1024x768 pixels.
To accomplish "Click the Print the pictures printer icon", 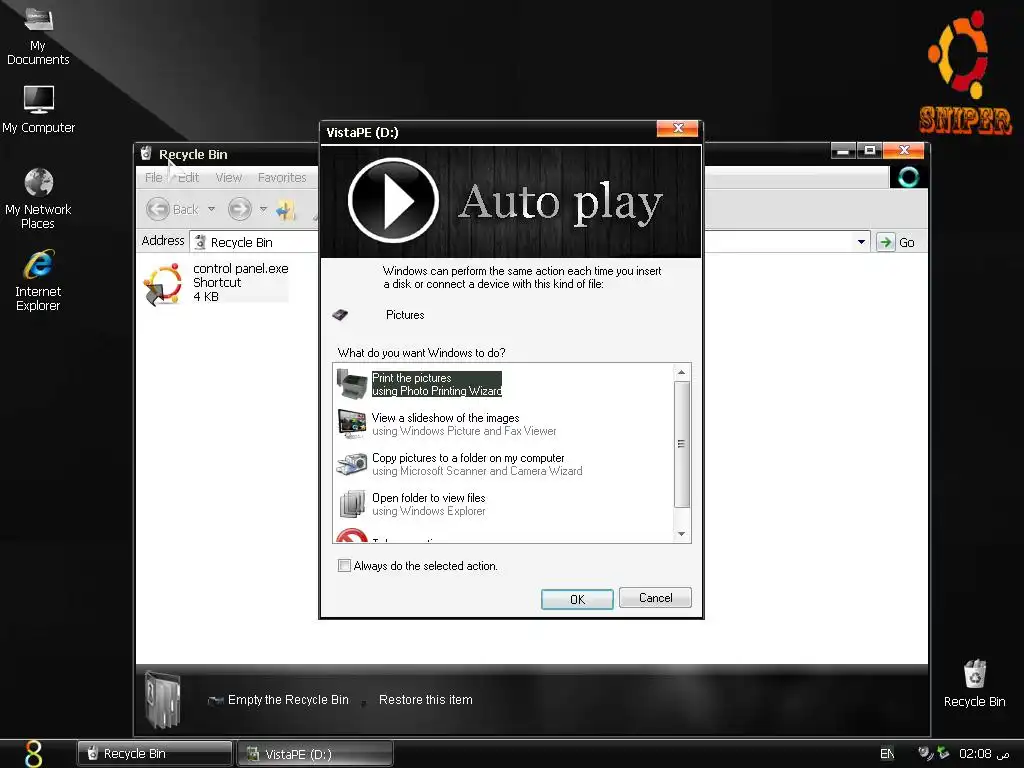I will [x=352, y=383].
